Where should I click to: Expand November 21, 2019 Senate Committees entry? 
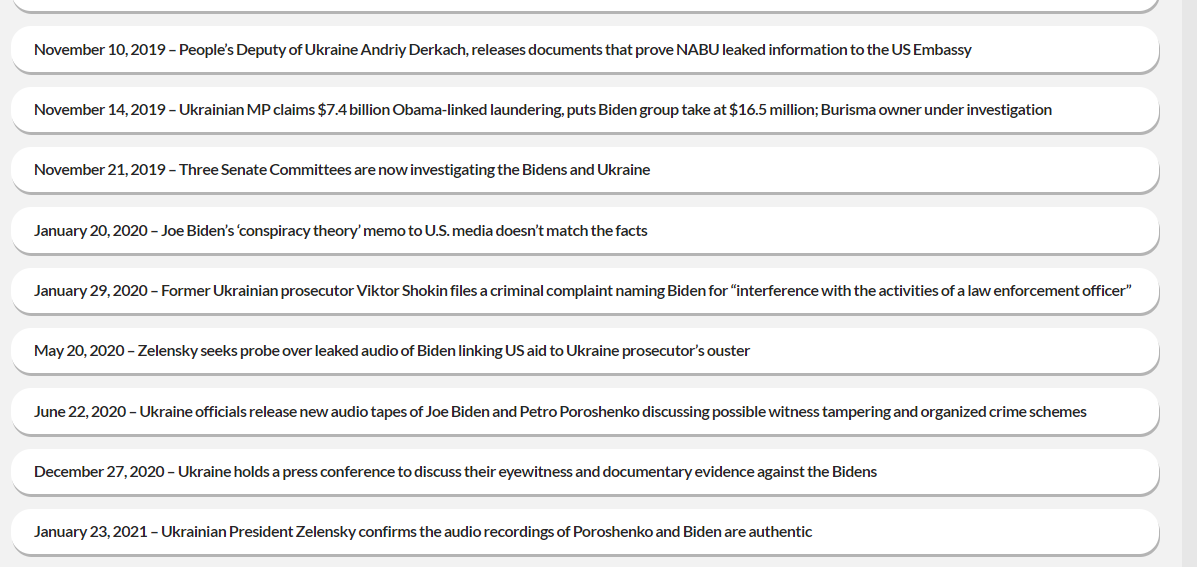click(585, 170)
